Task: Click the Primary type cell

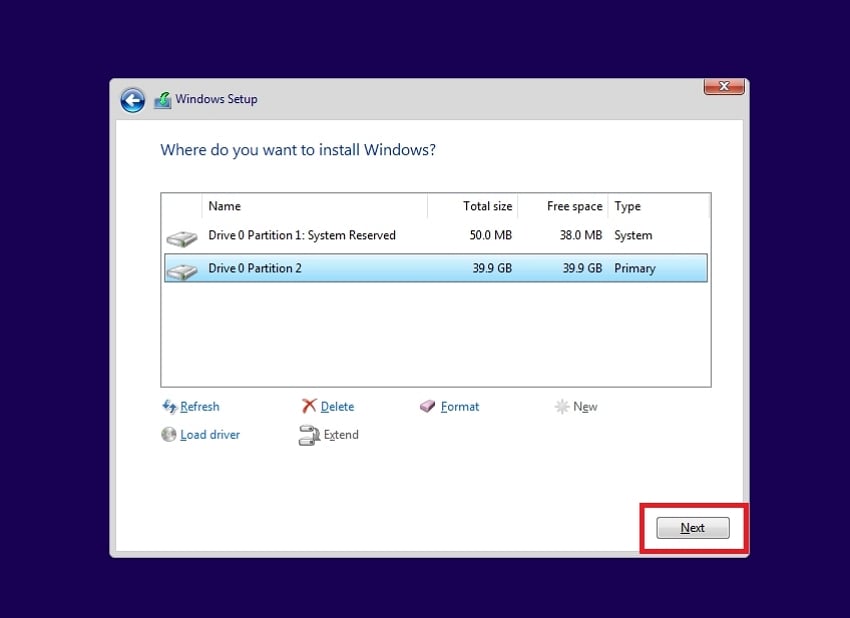Action: pos(635,268)
